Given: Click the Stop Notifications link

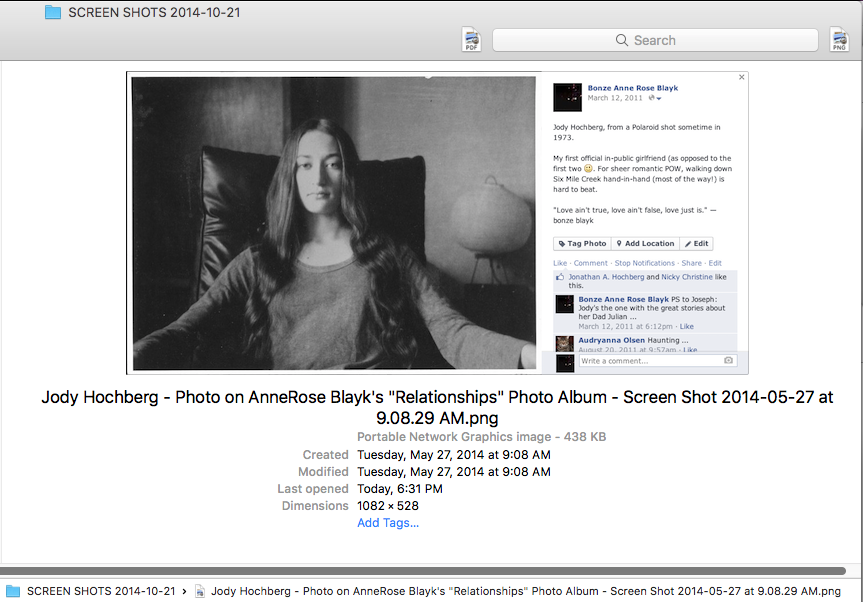Looking at the screenshot, I should pos(644,263).
